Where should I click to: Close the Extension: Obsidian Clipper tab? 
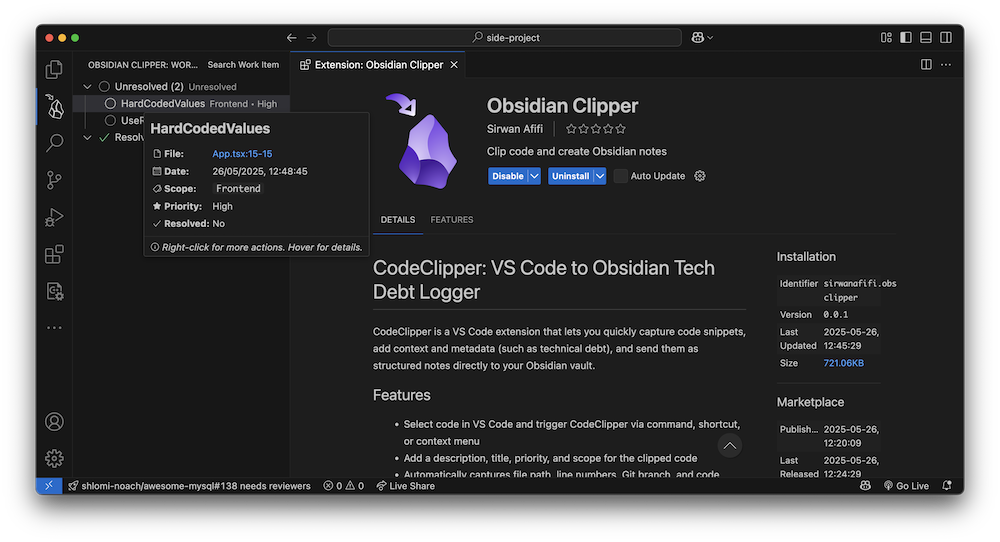454,64
